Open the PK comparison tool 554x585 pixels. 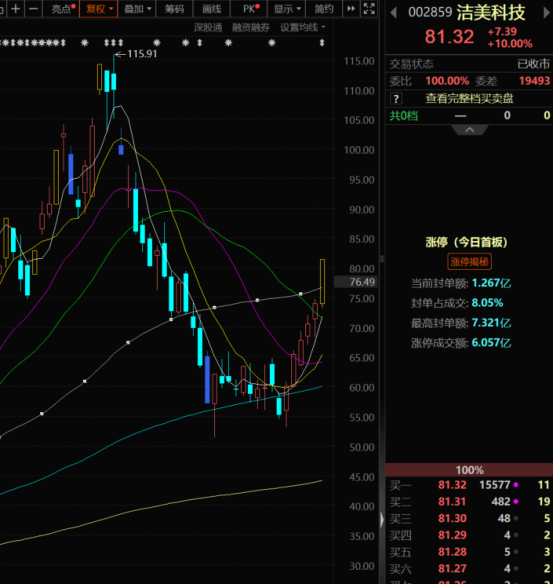(x=250, y=9)
